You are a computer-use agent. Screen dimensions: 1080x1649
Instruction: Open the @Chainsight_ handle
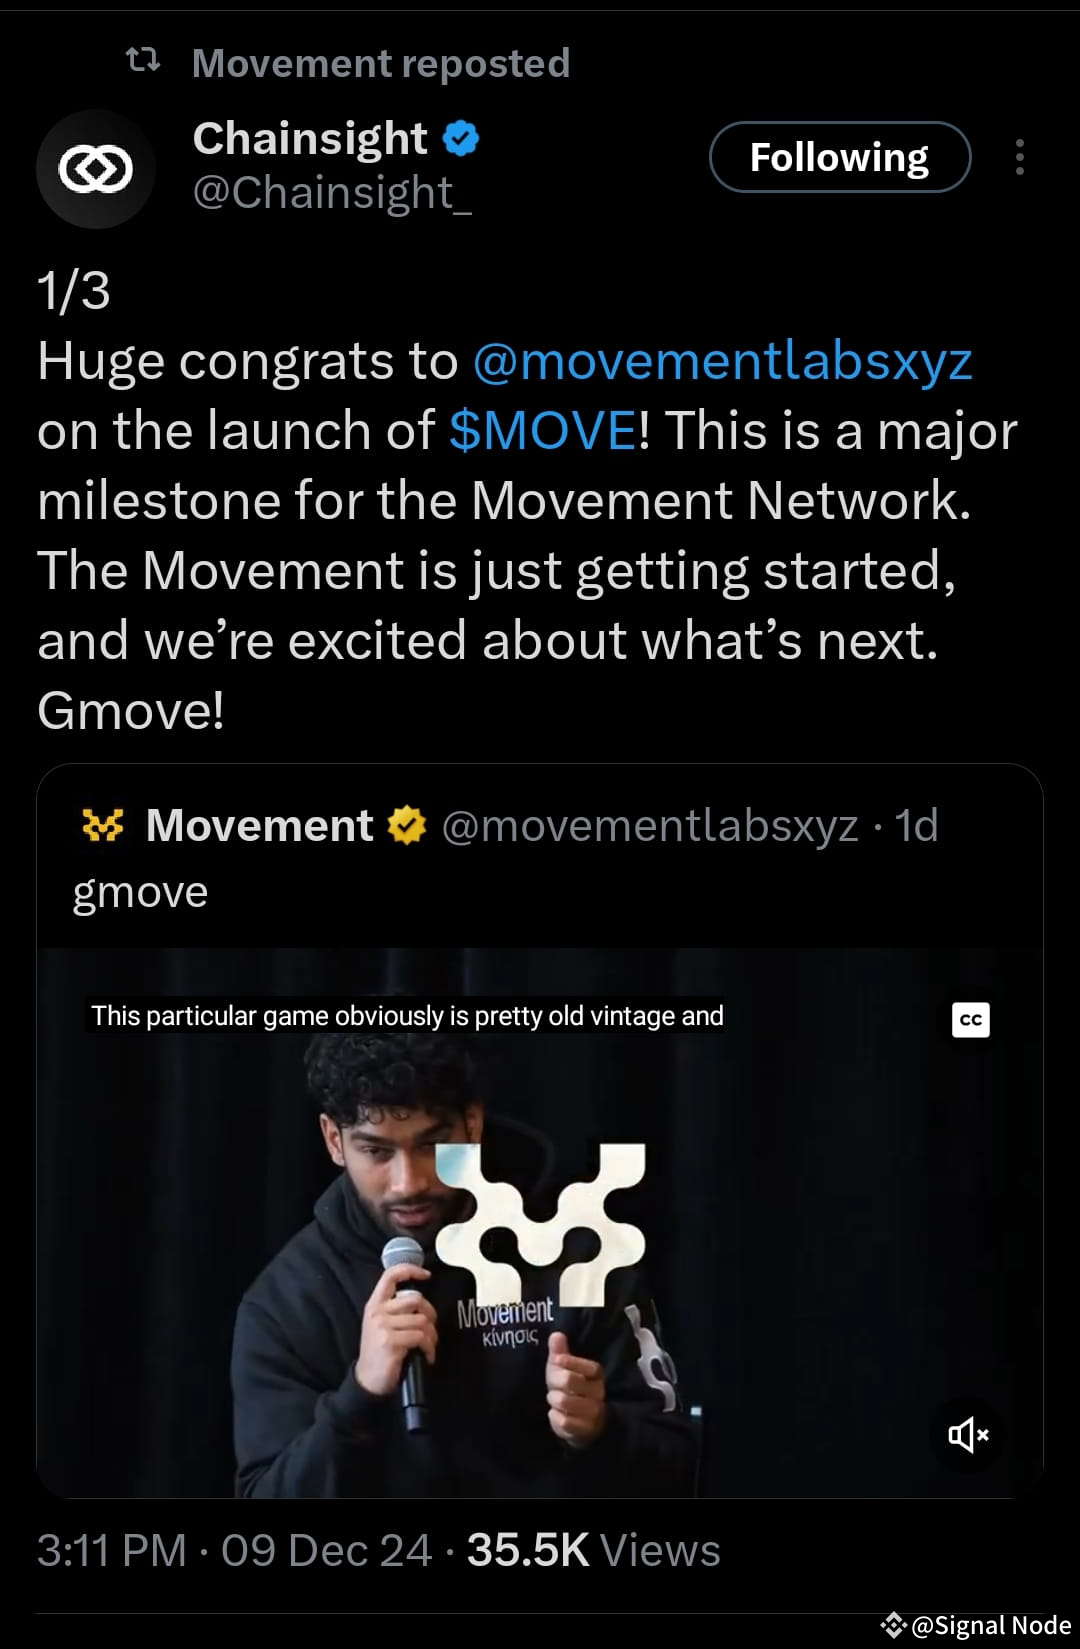click(x=331, y=192)
